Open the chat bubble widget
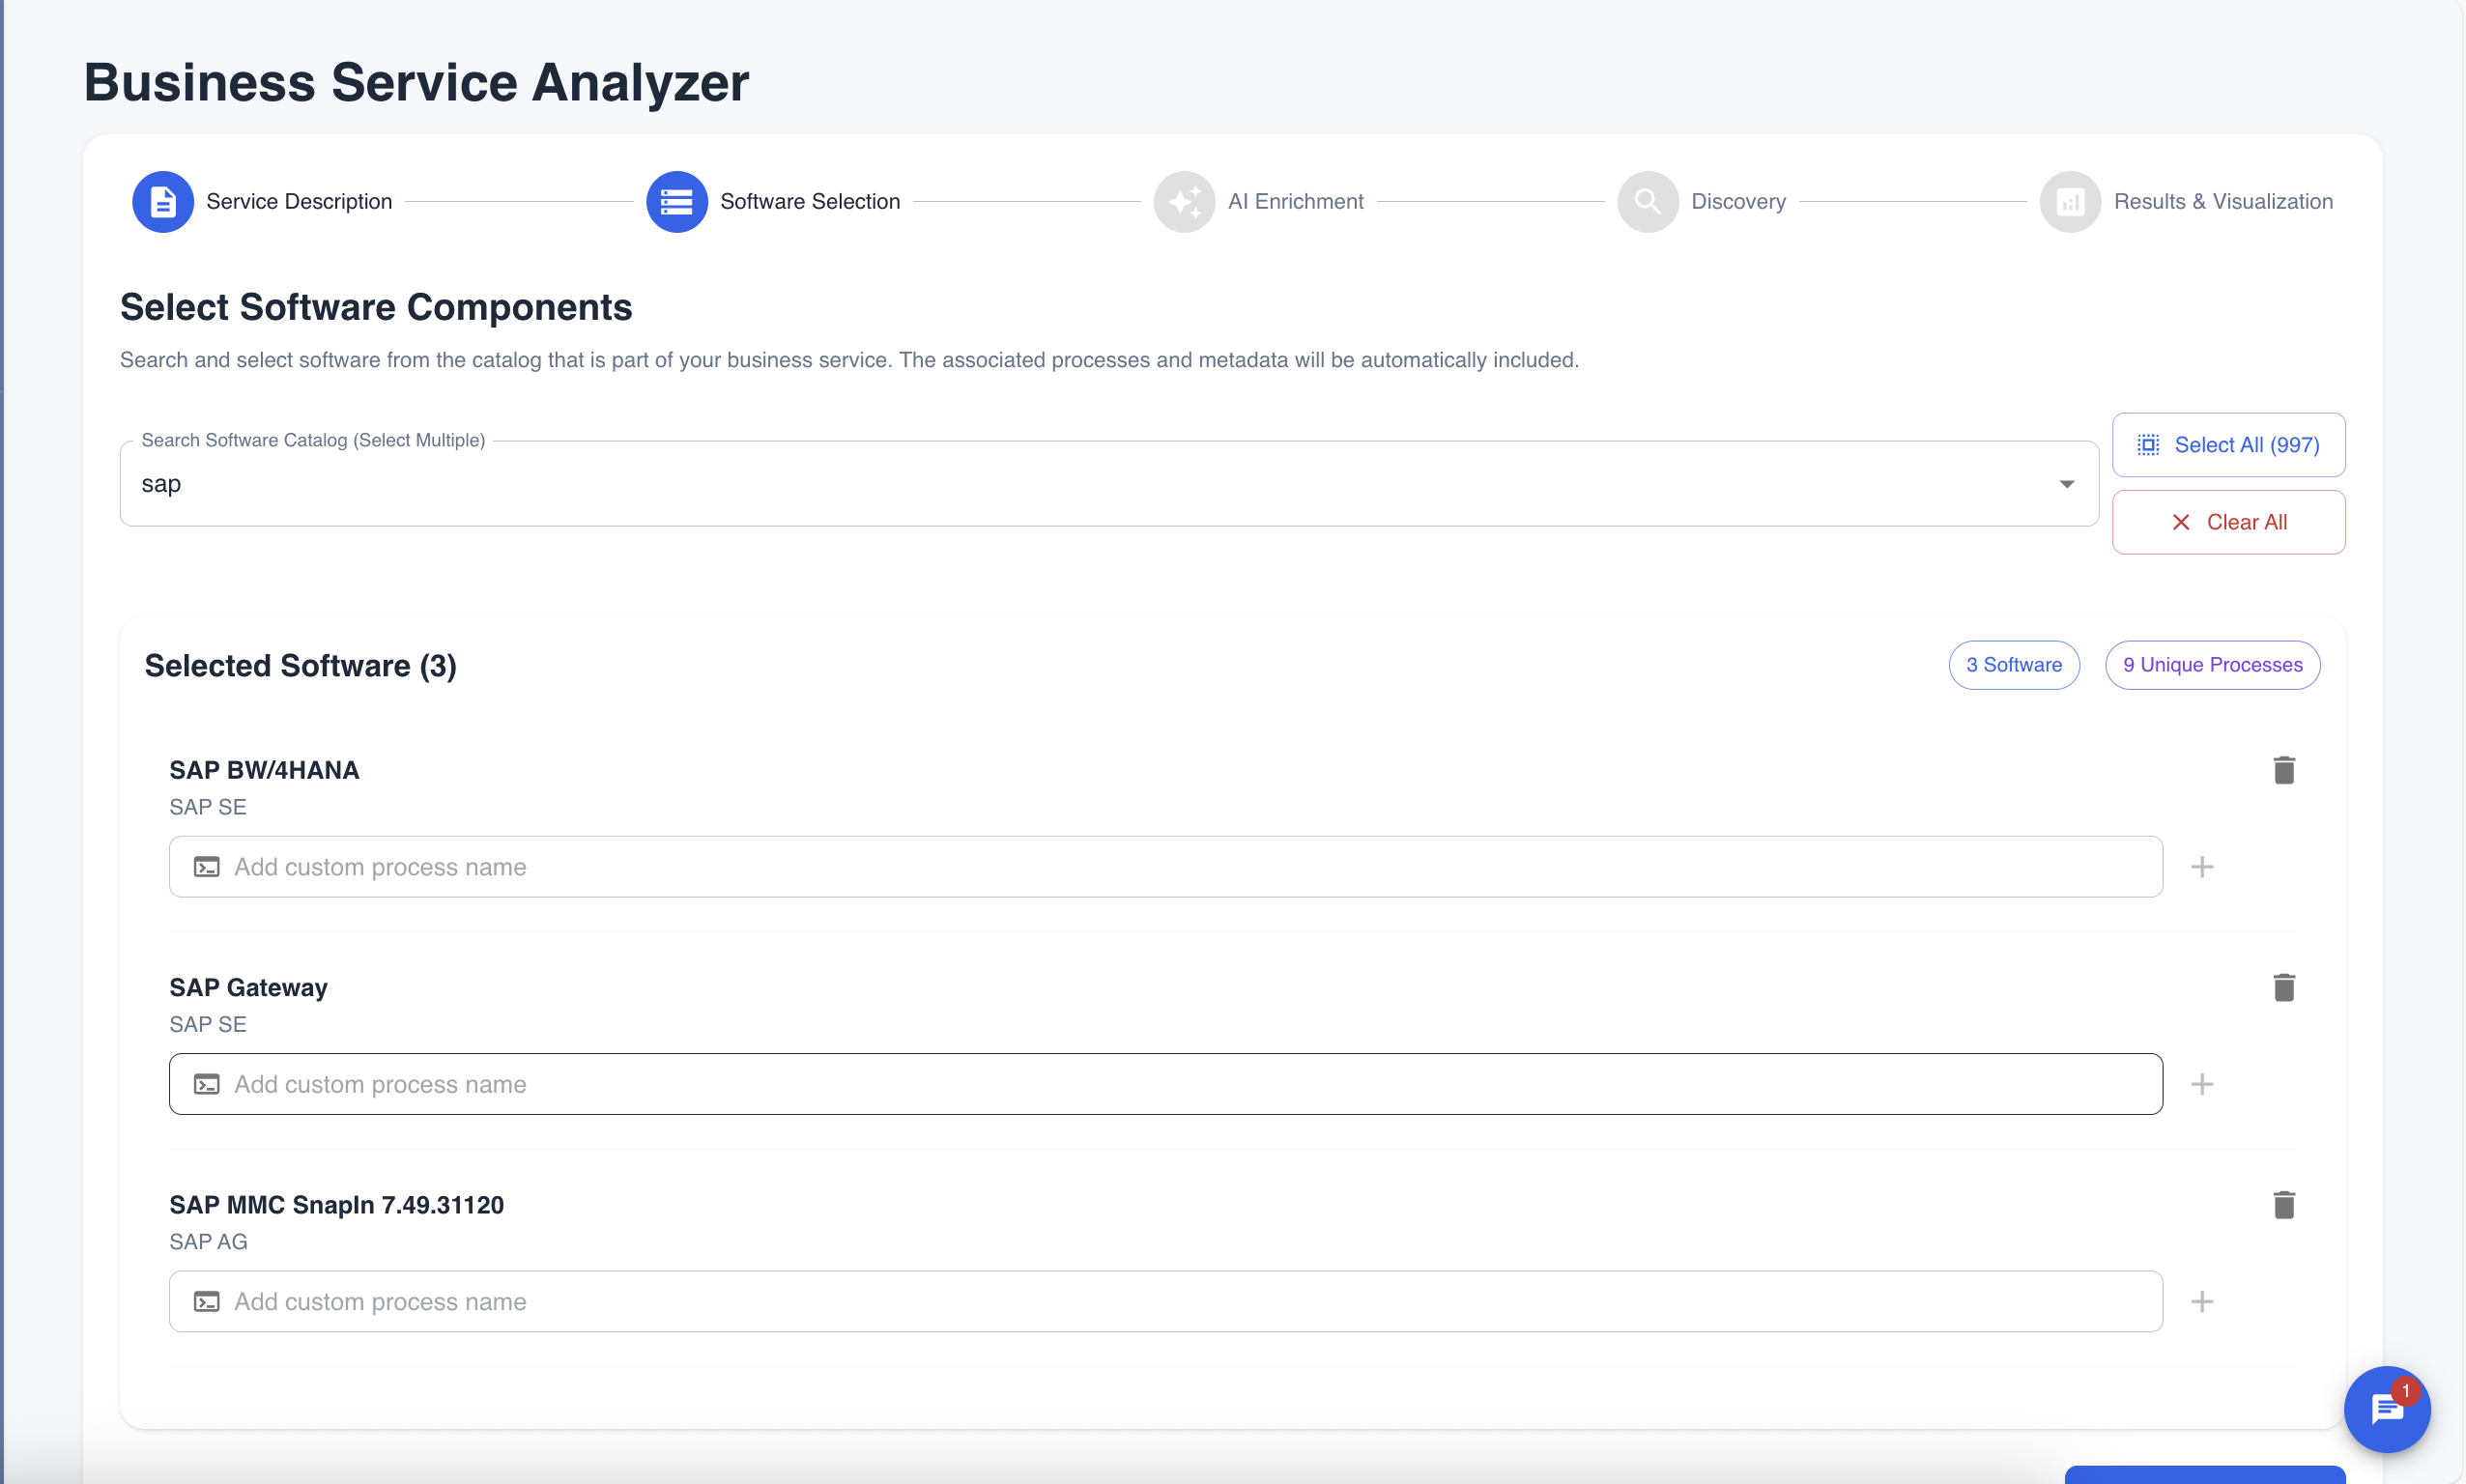 click(2386, 1409)
